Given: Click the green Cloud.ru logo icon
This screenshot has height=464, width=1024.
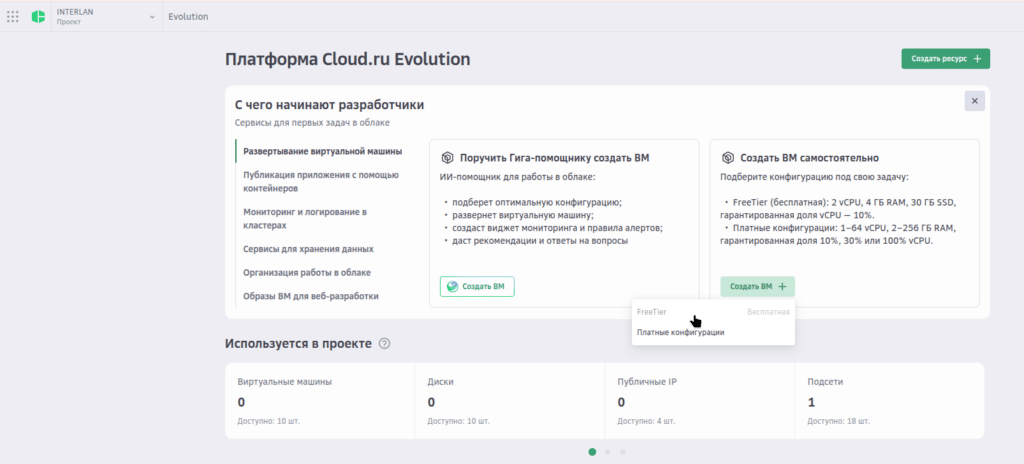Looking at the screenshot, I should 39,16.
